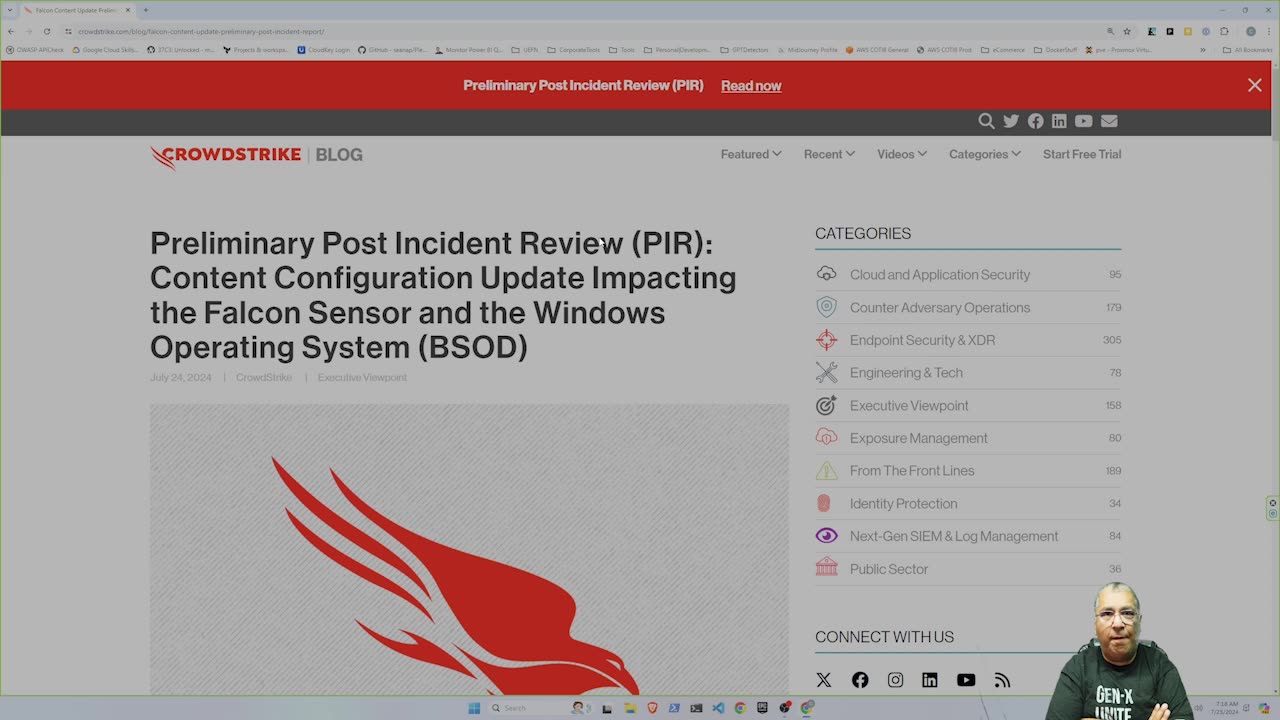This screenshot has height=720, width=1280.
Task: Click the browser reload button
Action: [x=46, y=31]
